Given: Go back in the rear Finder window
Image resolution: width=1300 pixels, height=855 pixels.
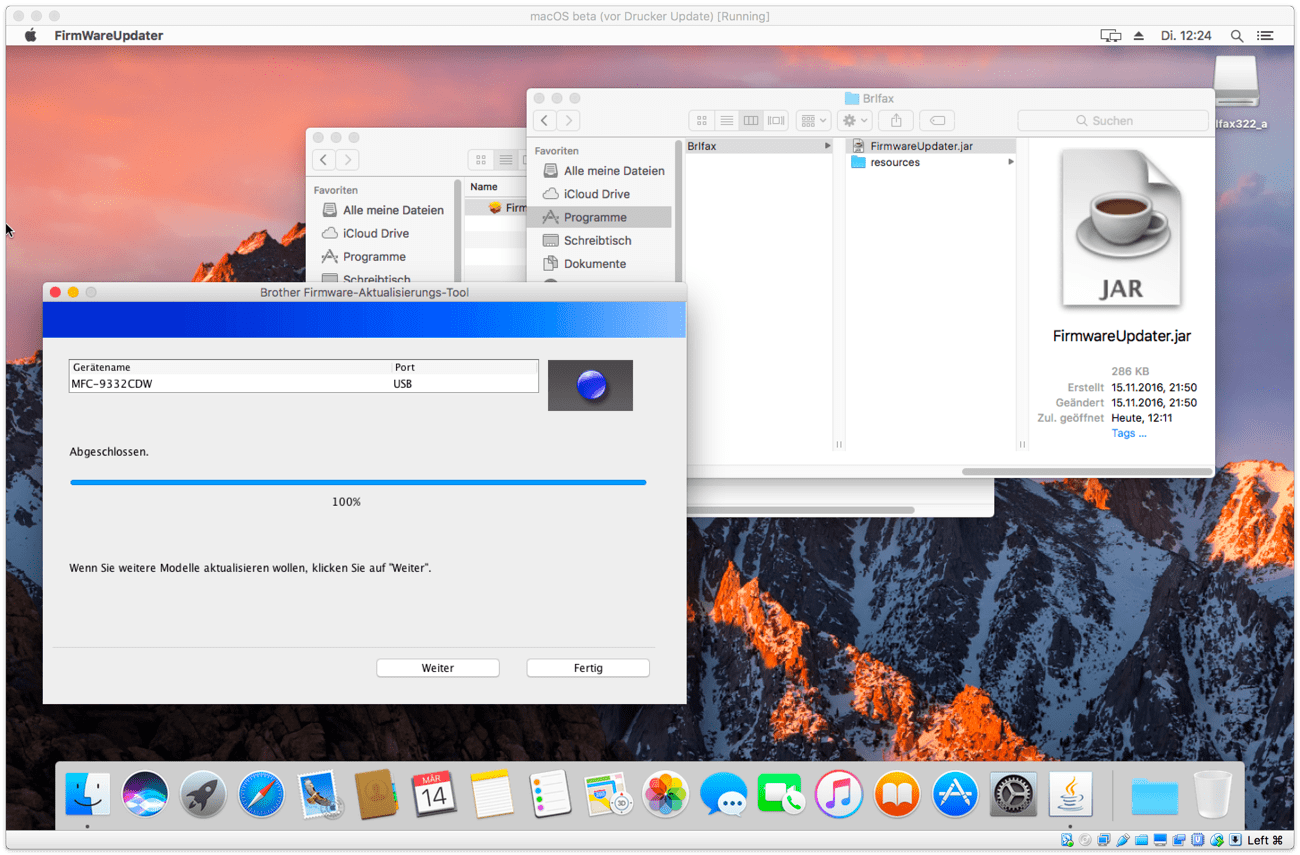Looking at the screenshot, I should pos(324,160).
